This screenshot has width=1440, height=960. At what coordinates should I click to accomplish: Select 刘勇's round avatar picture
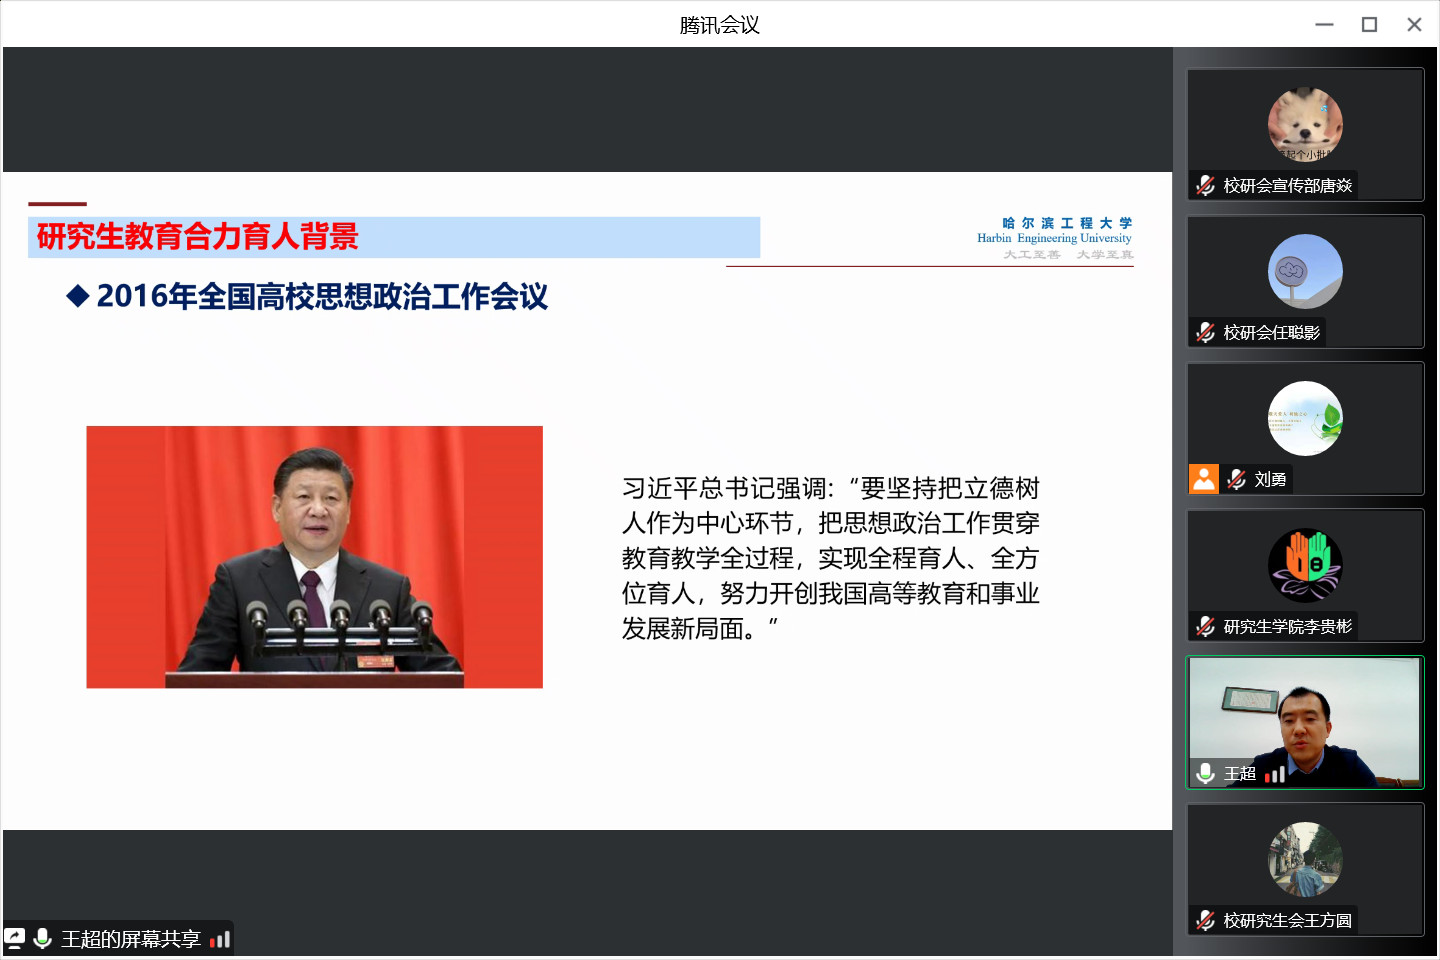[x=1305, y=418]
